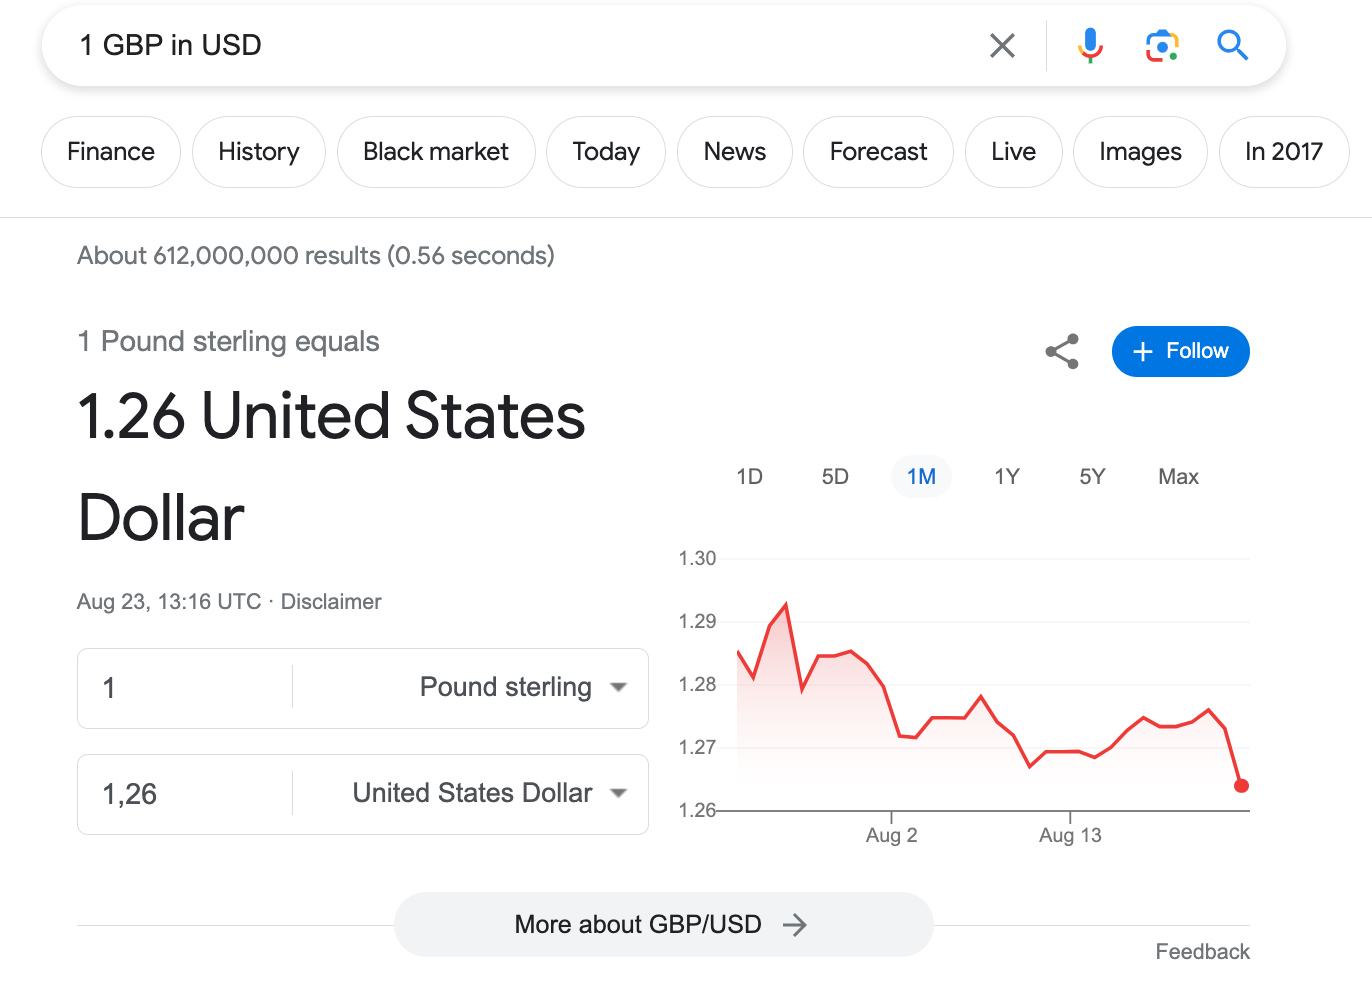The height and width of the screenshot is (986, 1372).
Task: Clear the search box with the X icon
Action: point(1002,46)
